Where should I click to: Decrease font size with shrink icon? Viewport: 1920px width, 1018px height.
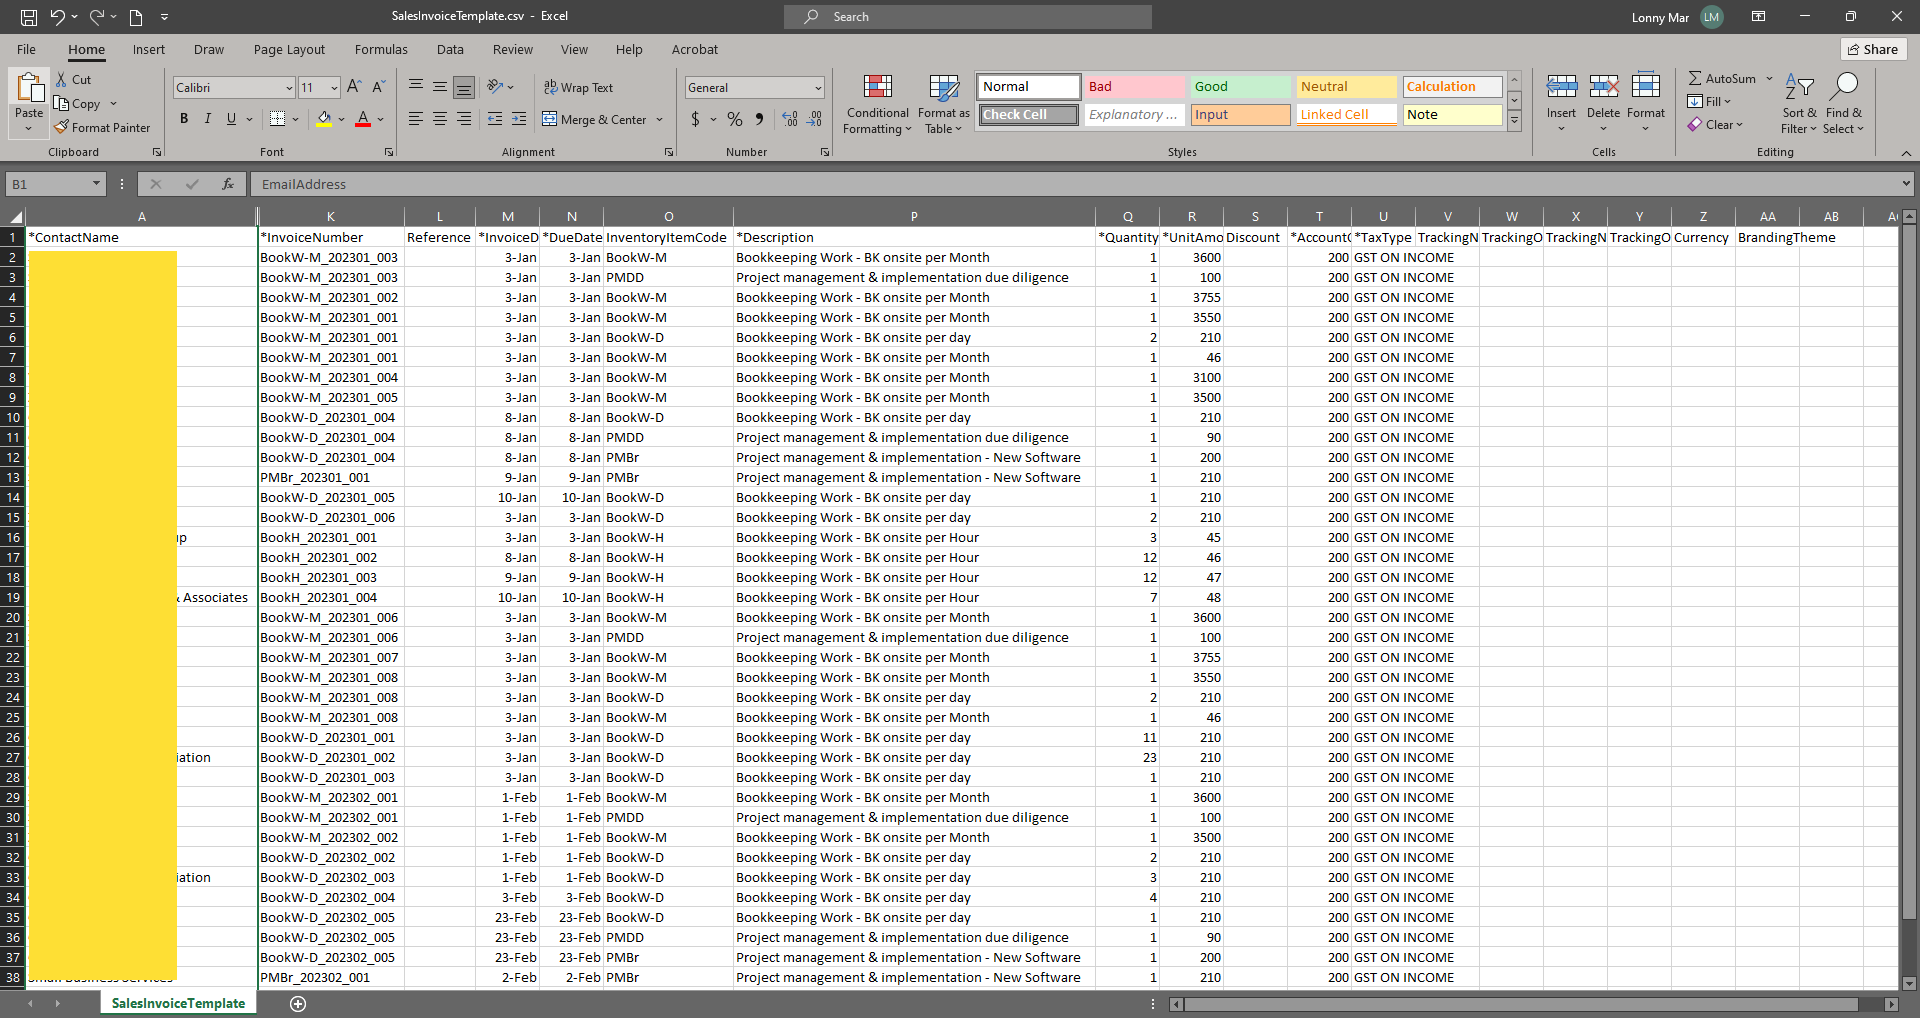click(x=379, y=87)
